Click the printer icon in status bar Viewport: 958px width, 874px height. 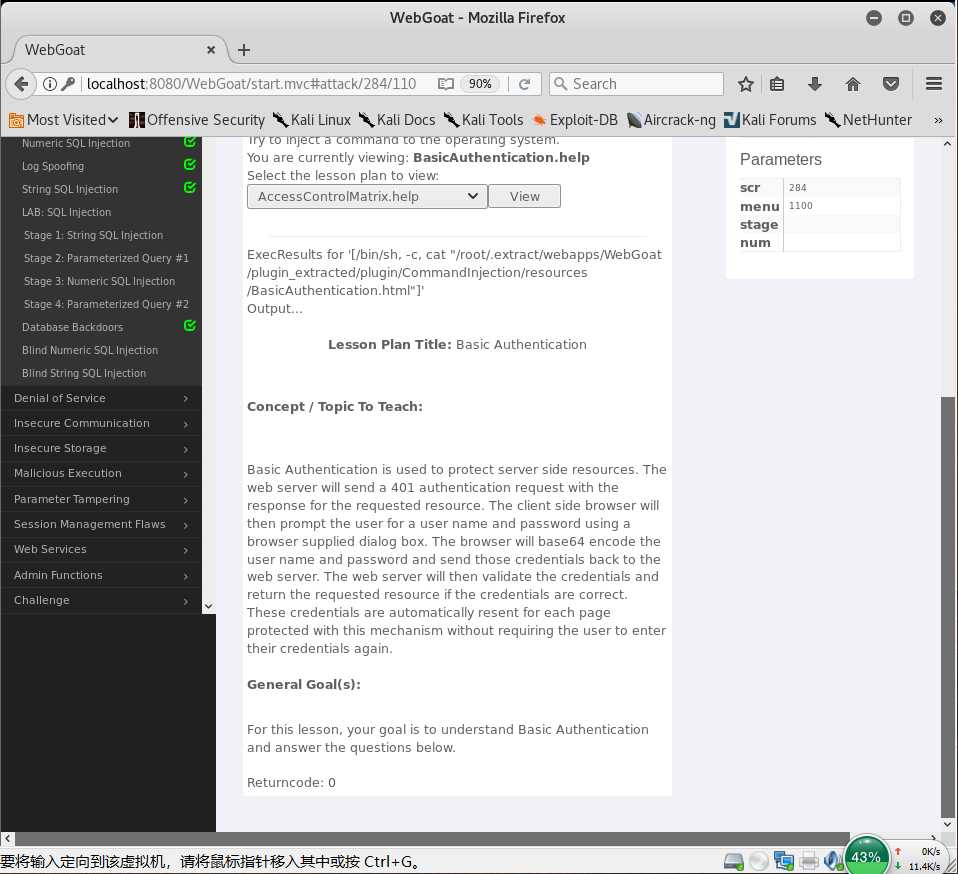(x=808, y=861)
